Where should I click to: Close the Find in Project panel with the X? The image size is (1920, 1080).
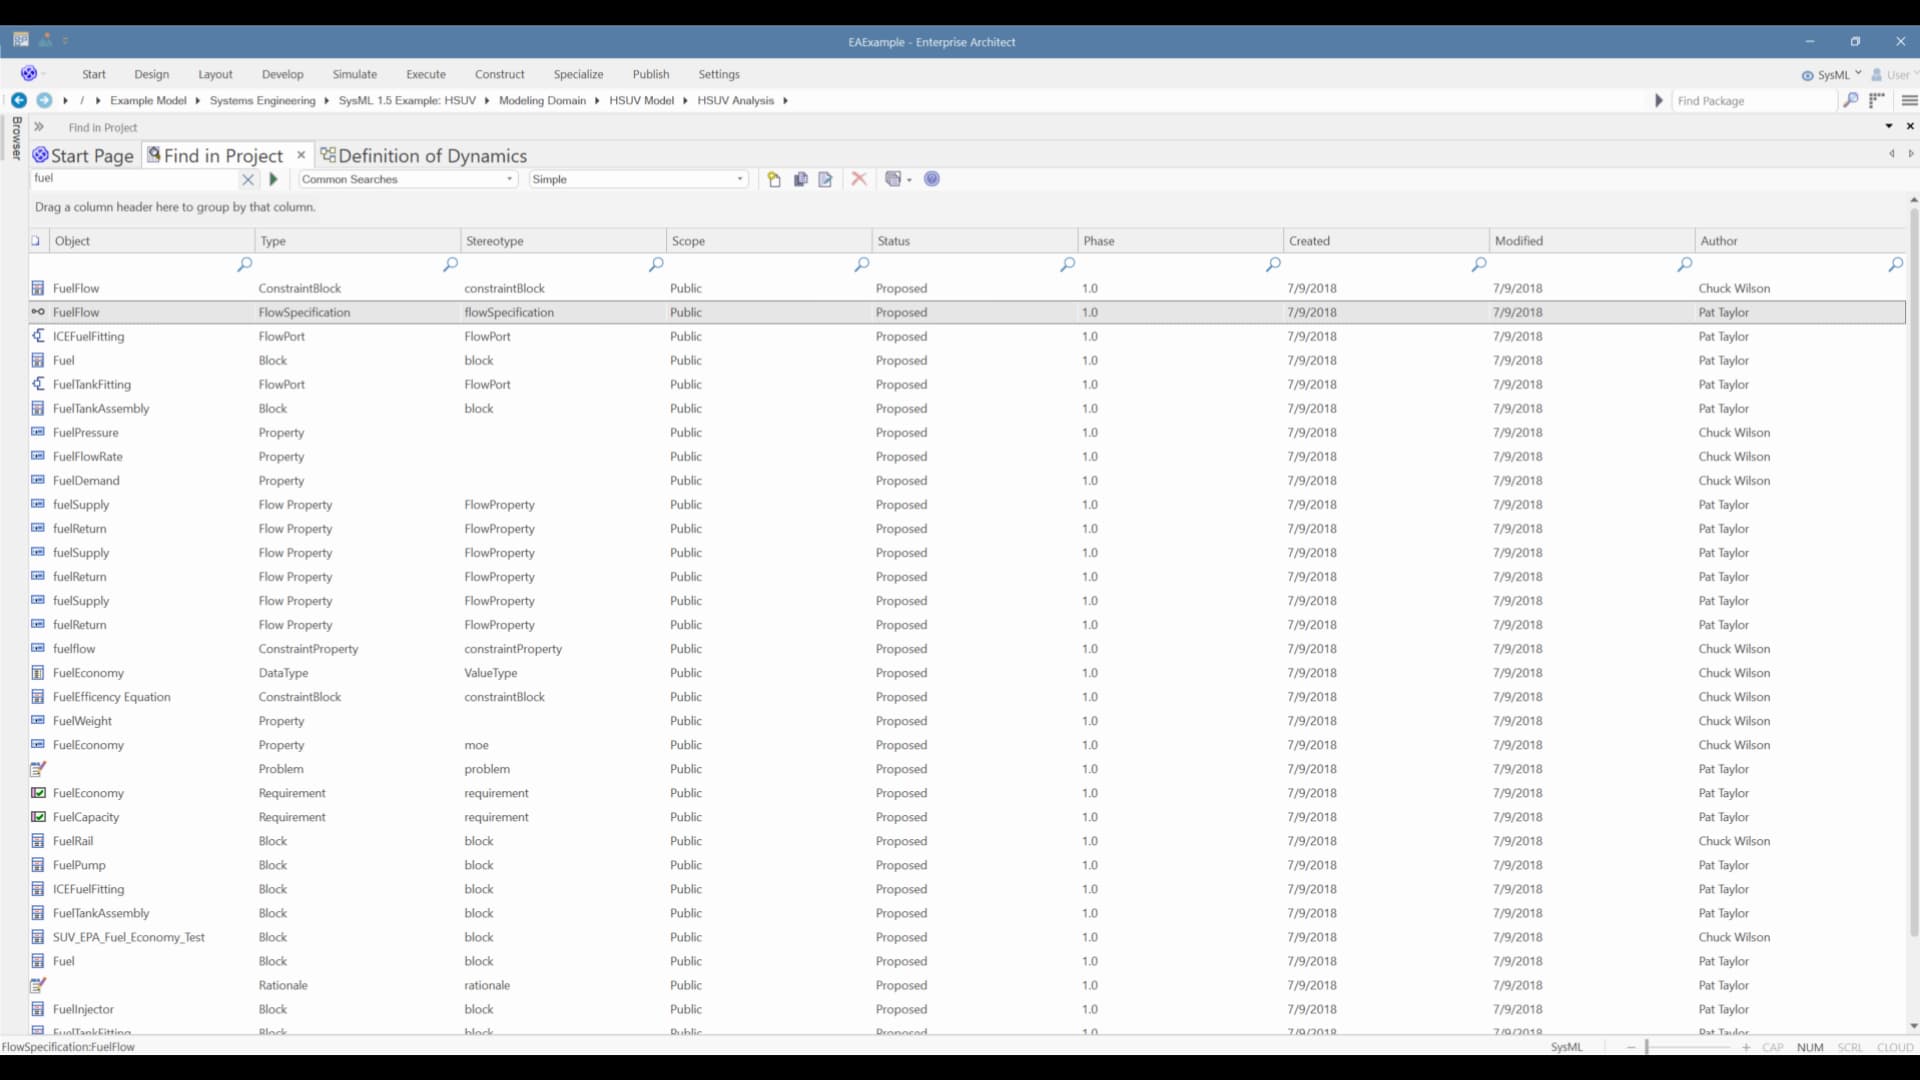[x=1910, y=126]
